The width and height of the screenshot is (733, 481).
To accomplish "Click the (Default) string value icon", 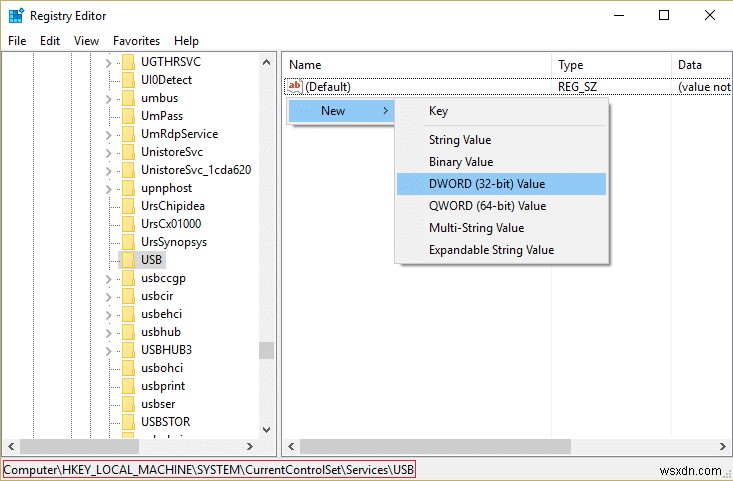I will point(295,86).
